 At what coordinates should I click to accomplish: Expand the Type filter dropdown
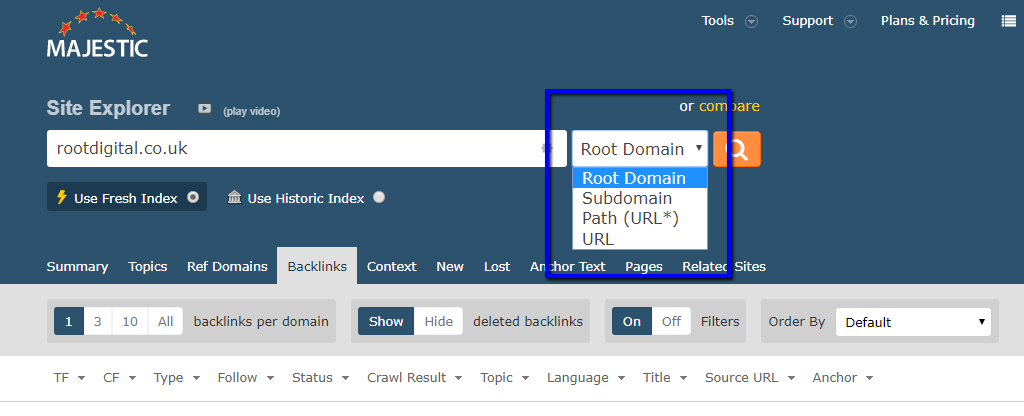coord(177,377)
